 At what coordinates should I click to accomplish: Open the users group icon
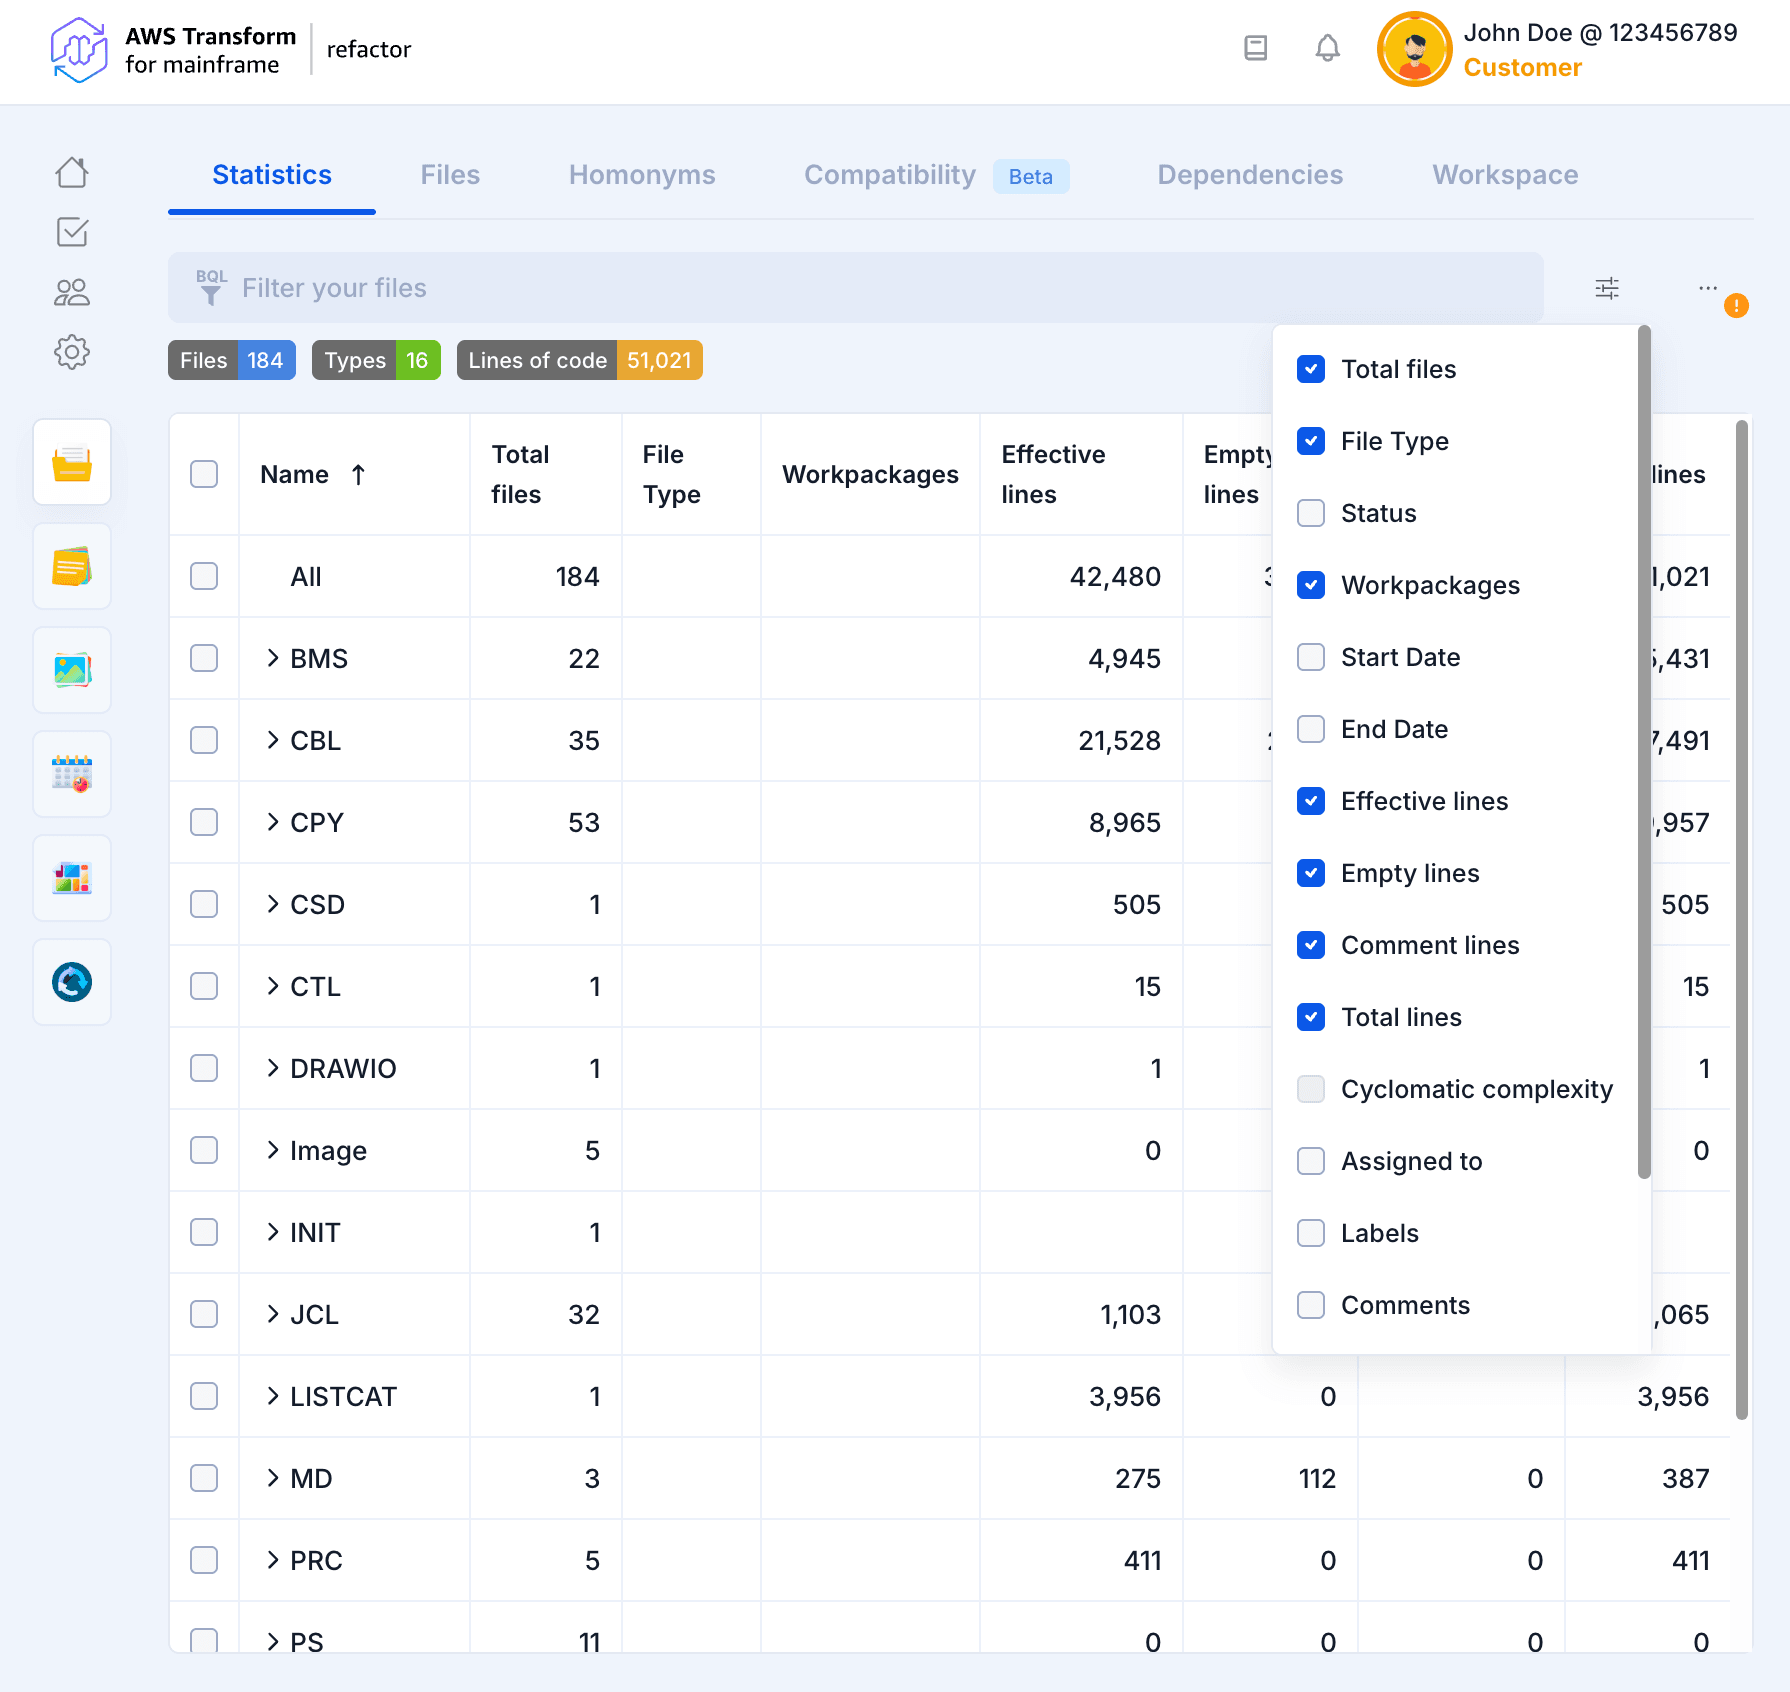click(x=72, y=292)
